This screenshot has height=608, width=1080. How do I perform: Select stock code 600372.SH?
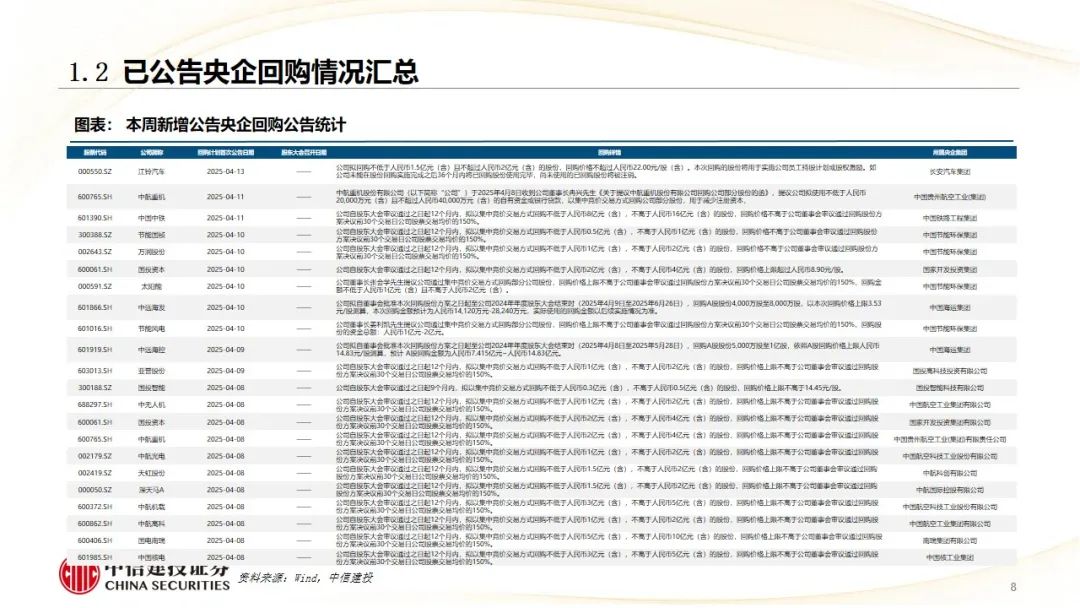(94, 507)
